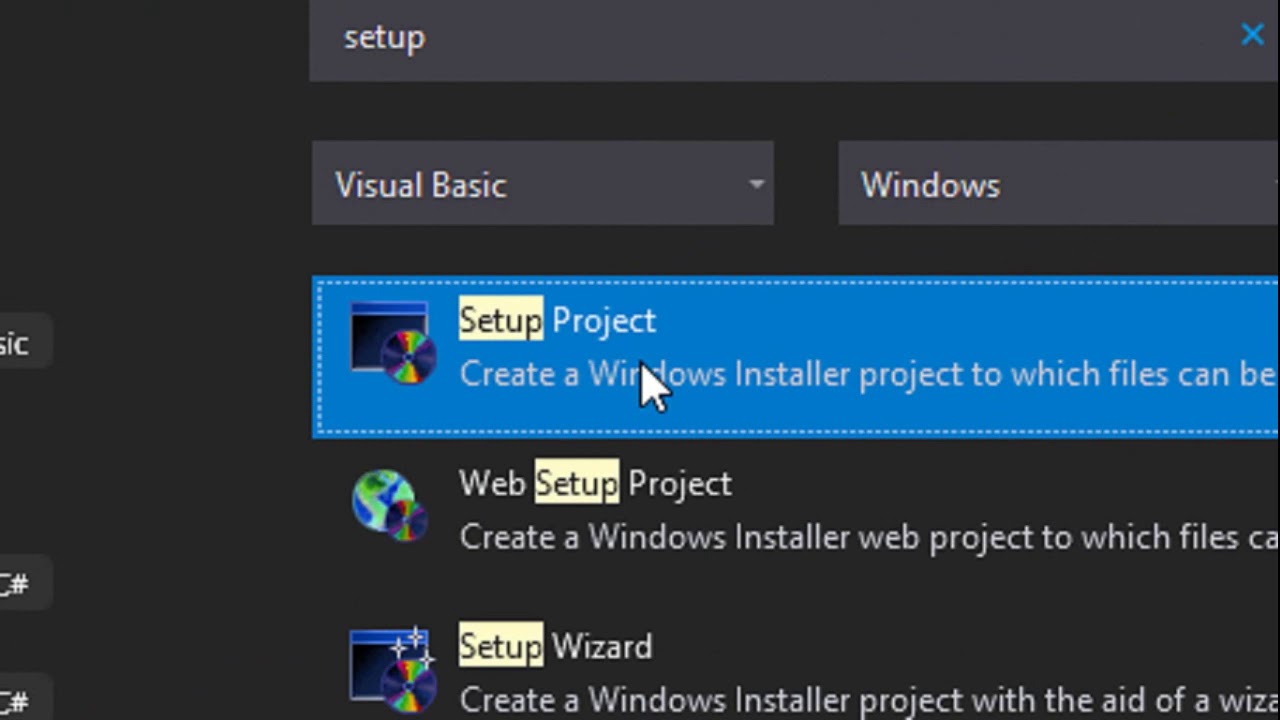The width and height of the screenshot is (1280, 720).
Task: Click the search box containing "setup"
Action: 794,38
